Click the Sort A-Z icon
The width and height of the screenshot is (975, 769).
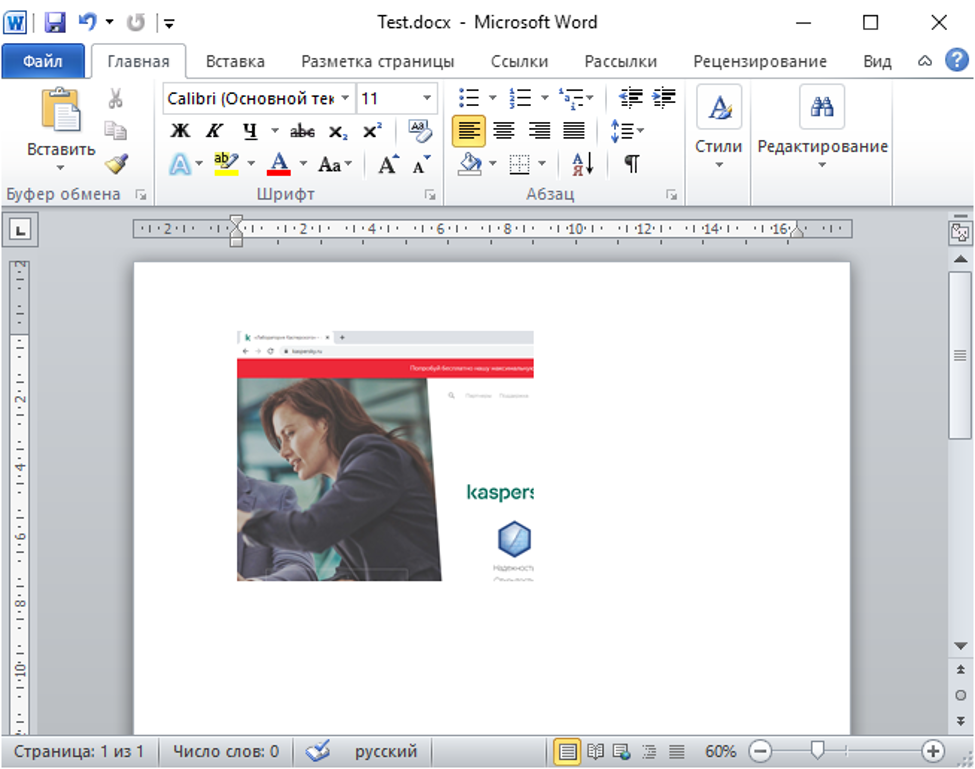583,164
